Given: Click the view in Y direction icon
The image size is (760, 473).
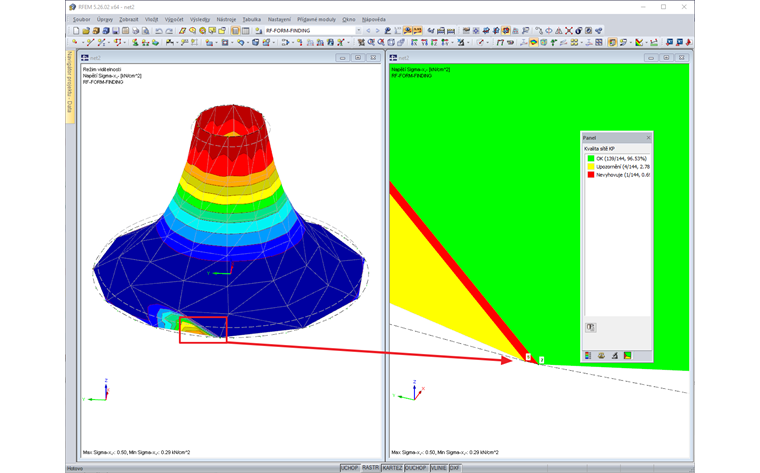Looking at the screenshot, I should [424, 42].
